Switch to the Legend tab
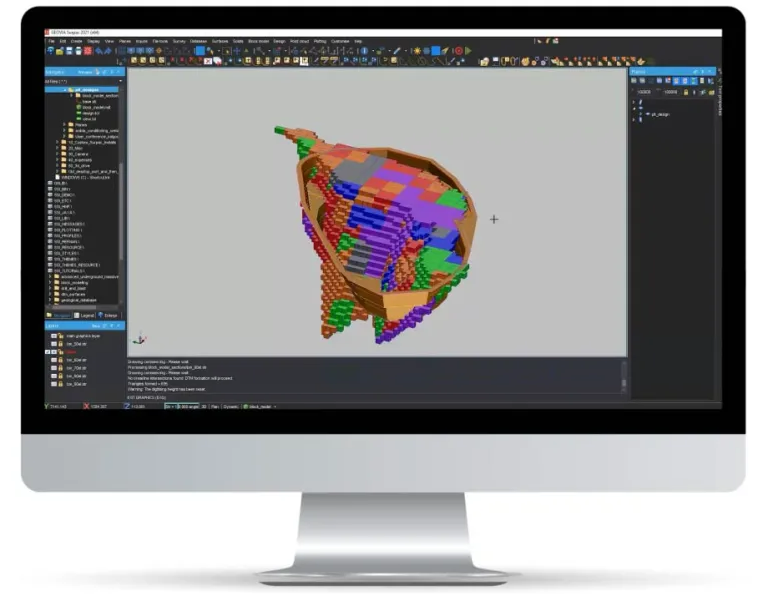Image resolution: width=768 pixels, height=601 pixels. 82,315
